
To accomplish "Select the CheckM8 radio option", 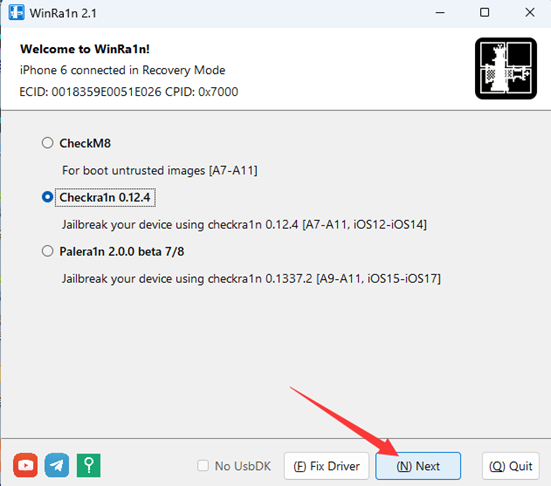I will [x=47, y=143].
